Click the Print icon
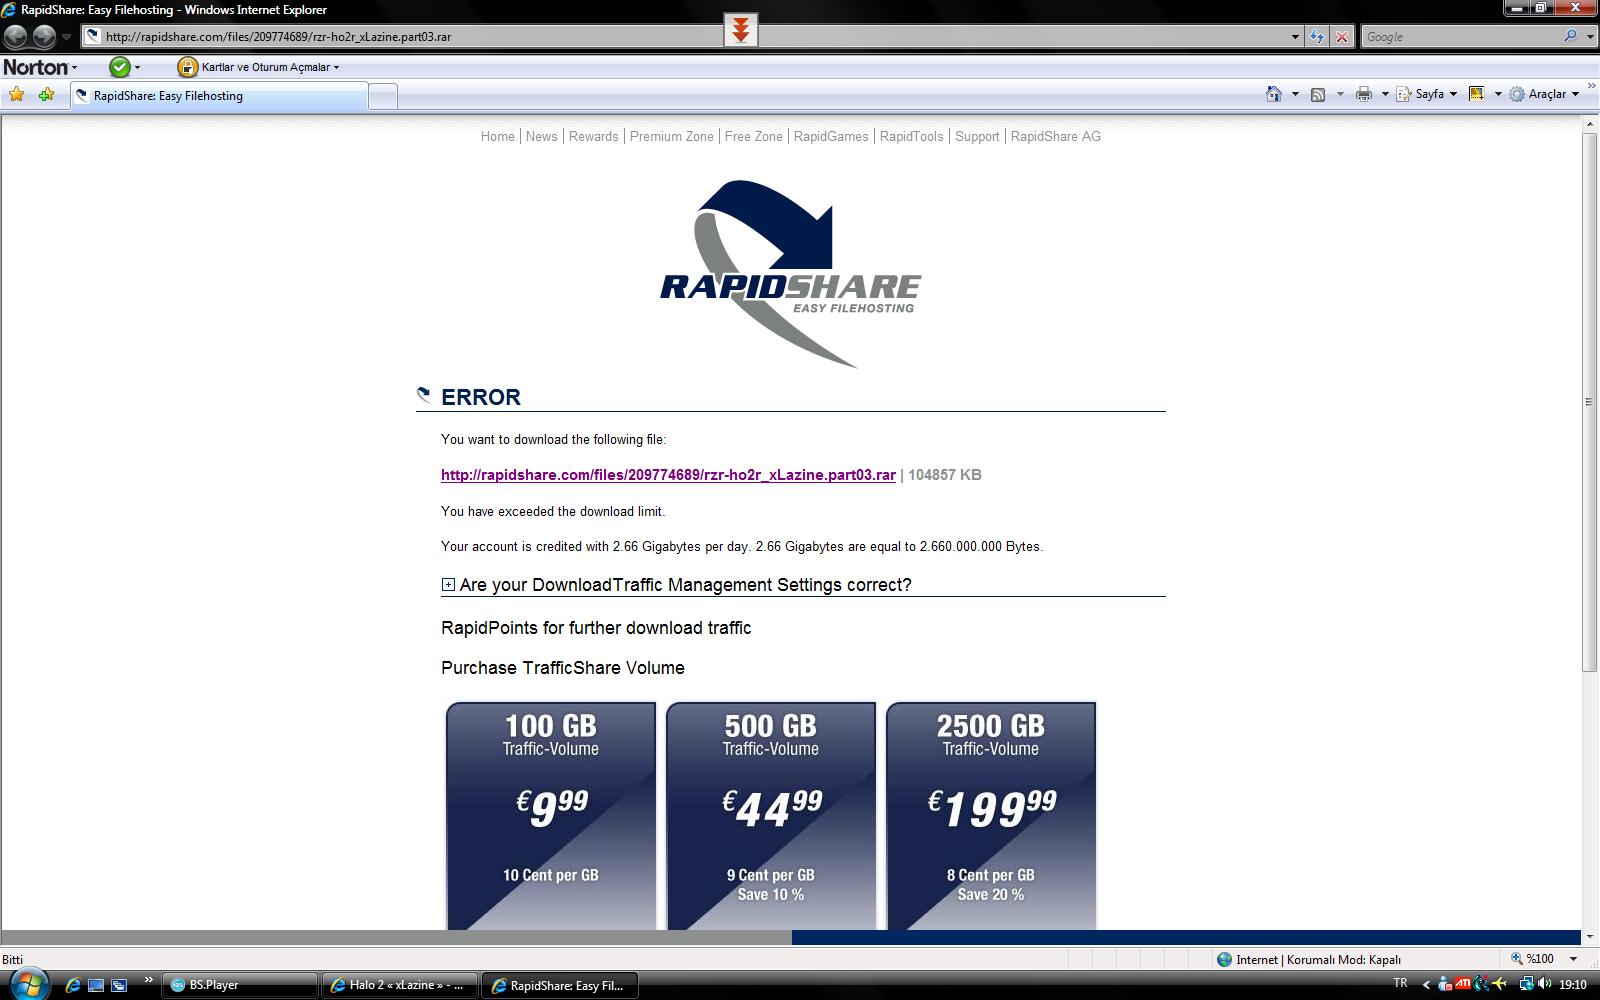The width and height of the screenshot is (1600, 1000). [x=1363, y=94]
